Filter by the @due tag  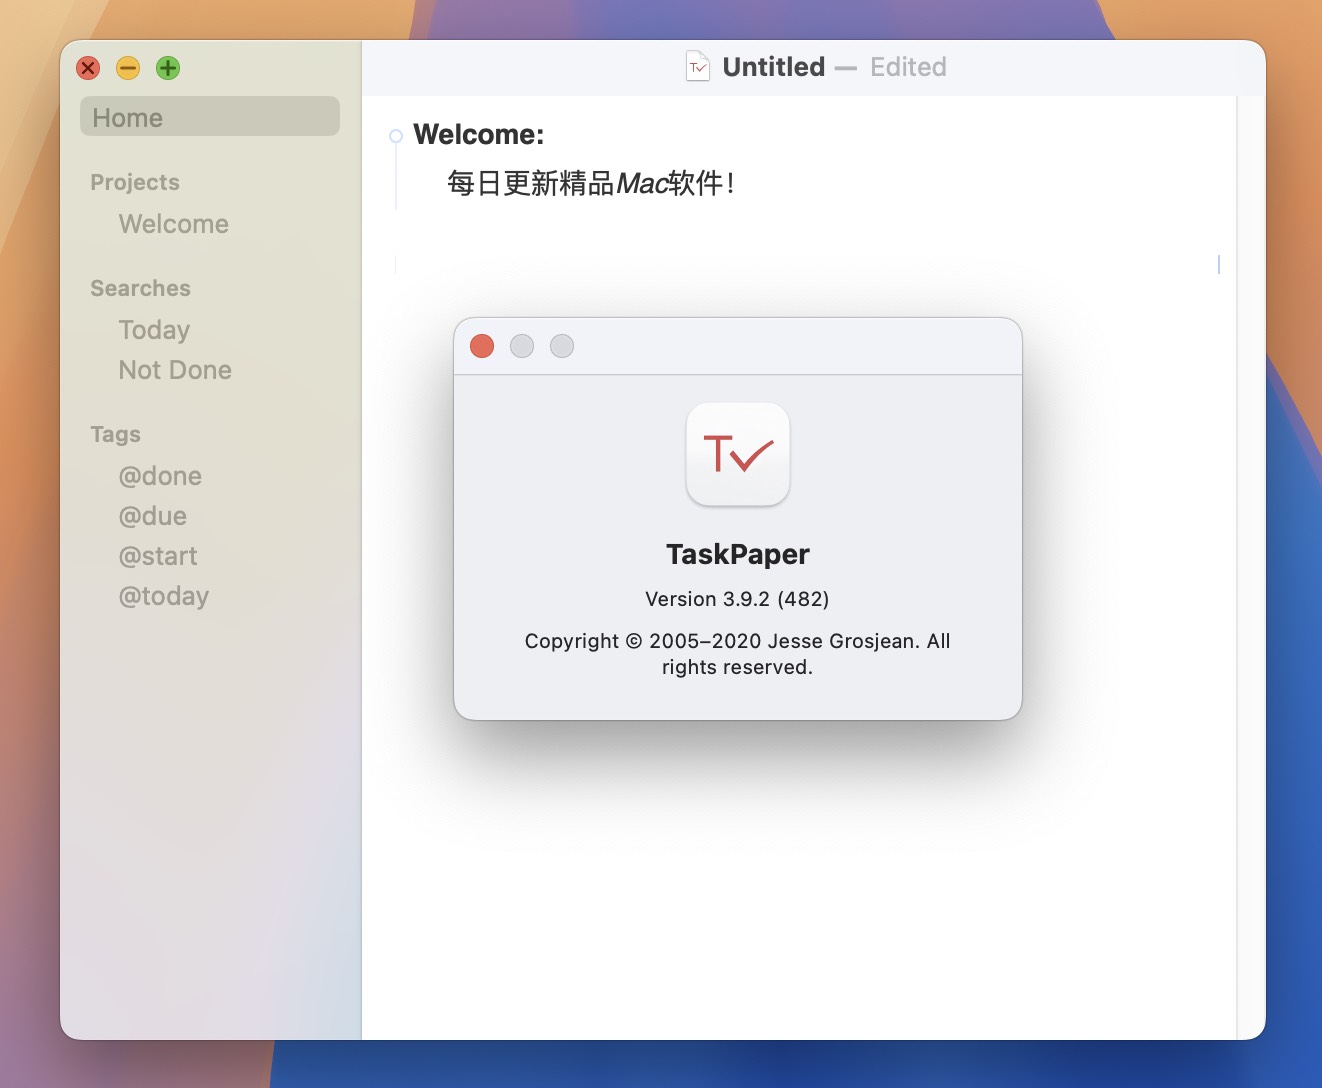[x=152, y=516]
